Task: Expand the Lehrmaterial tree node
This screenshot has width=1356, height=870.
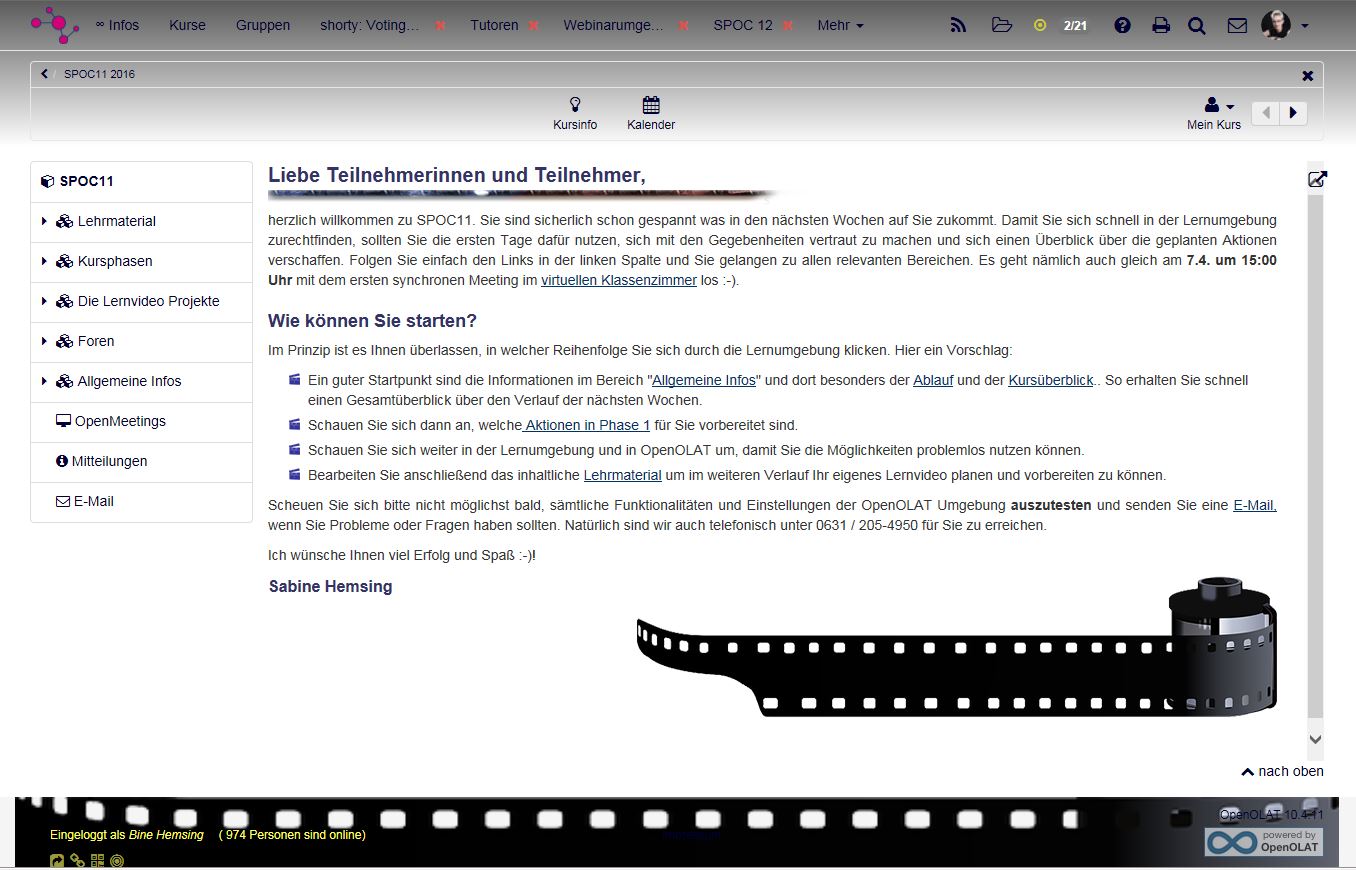Action: (44, 221)
